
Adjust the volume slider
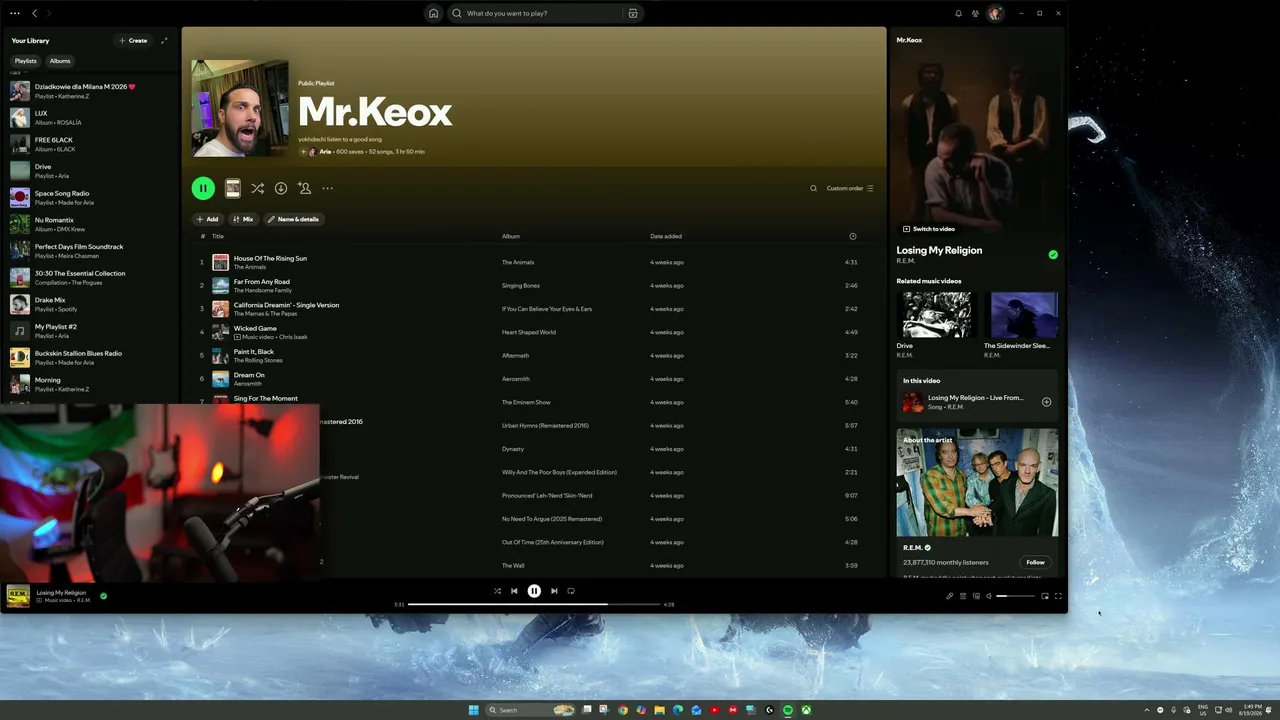pyautogui.click(x=1015, y=596)
